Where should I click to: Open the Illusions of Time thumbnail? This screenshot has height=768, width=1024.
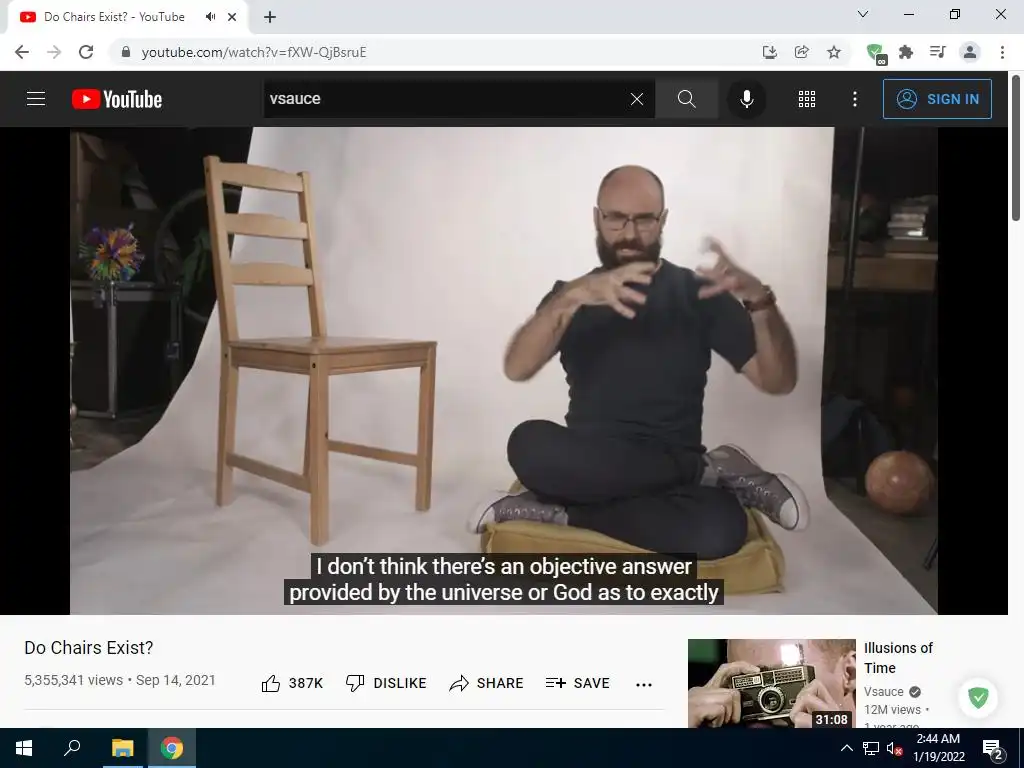coord(771,683)
